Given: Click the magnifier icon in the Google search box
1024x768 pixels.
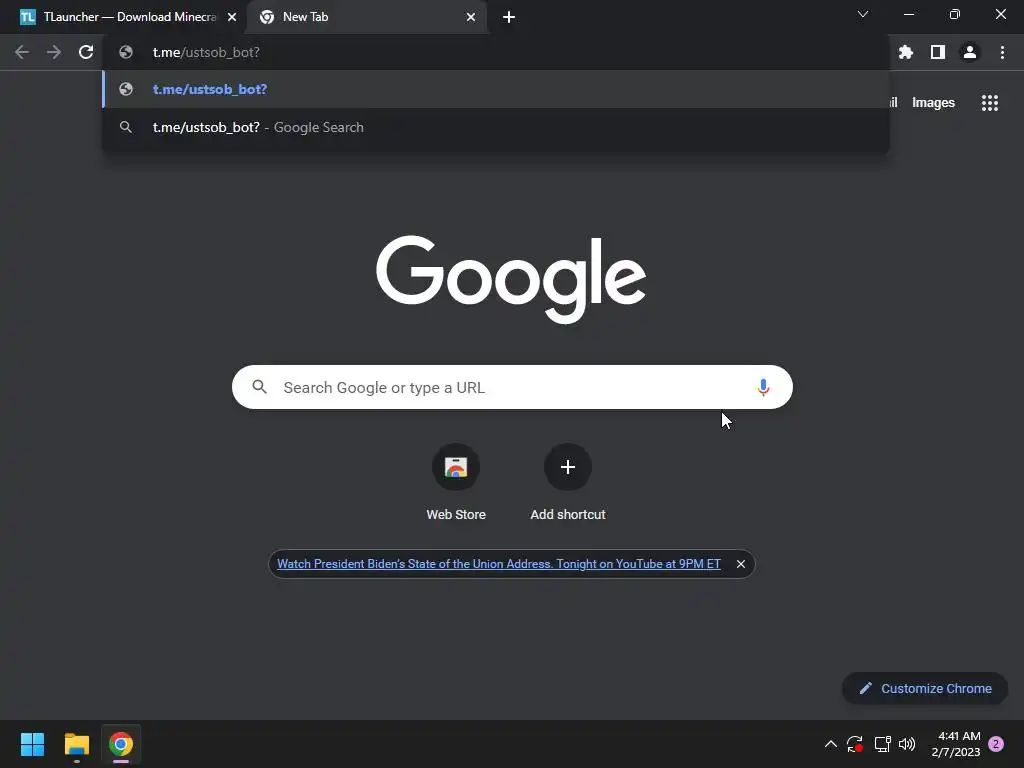Looking at the screenshot, I should tap(259, 387).
